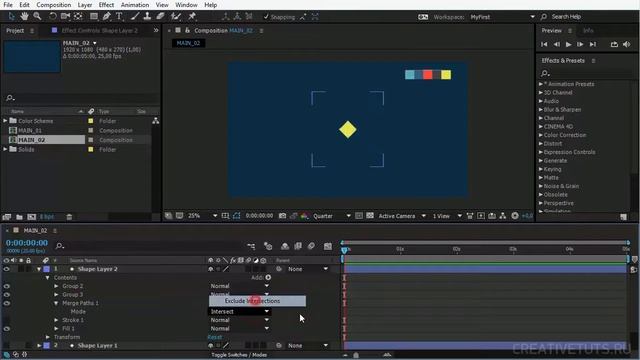Switch to the Info panel tab
Viewport: 640px width, 360px height.
(x=588, y=31)
